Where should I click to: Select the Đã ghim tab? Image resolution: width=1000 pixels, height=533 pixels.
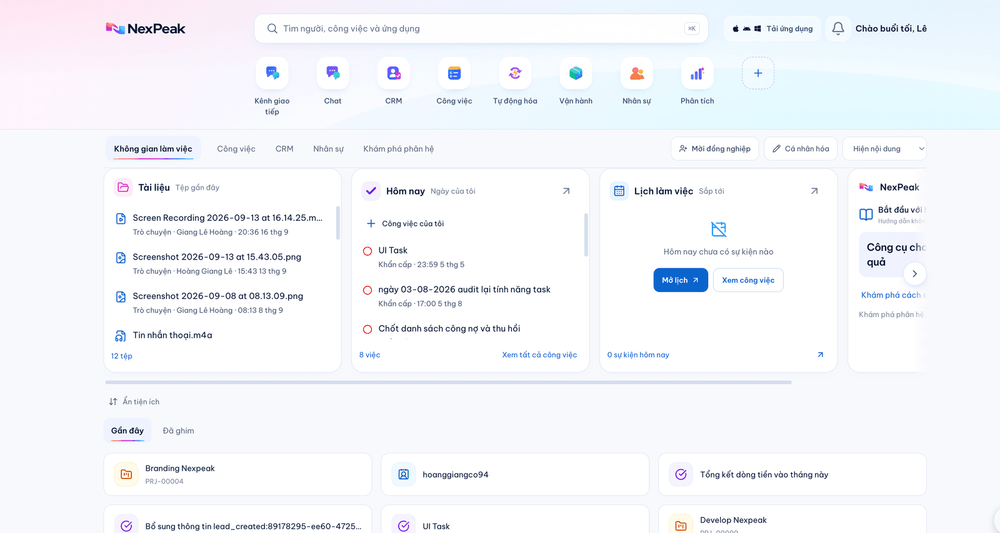click(x=179, y=430)
